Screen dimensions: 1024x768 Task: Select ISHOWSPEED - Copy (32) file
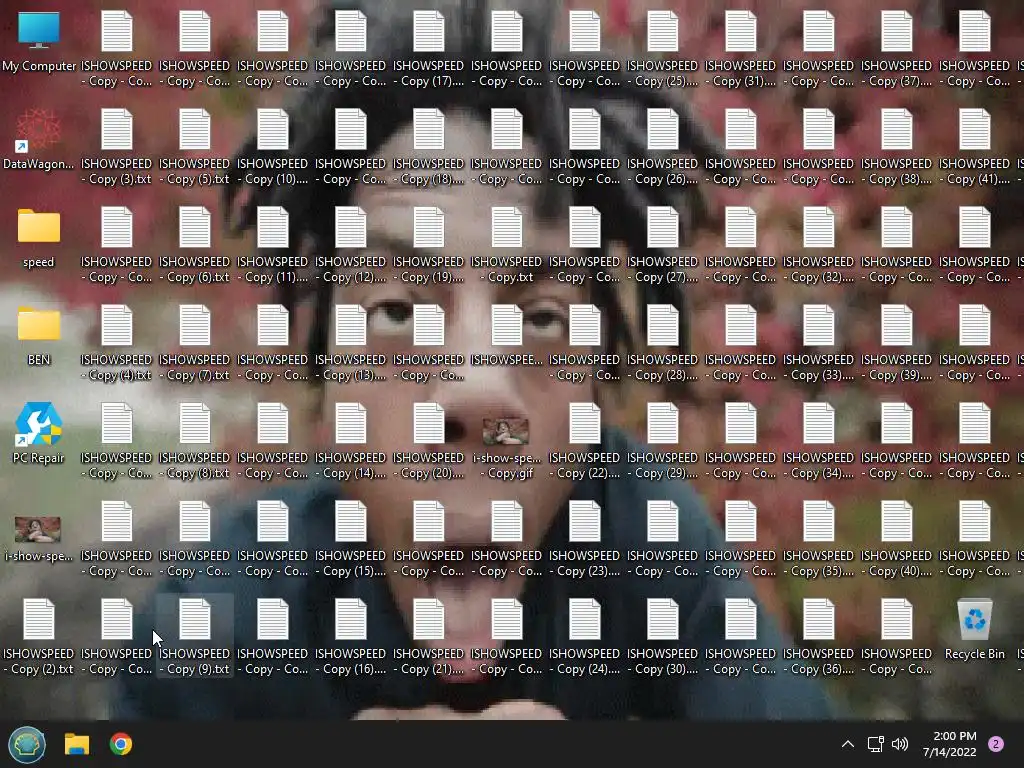pyautogui.click(x=818, y=246)
